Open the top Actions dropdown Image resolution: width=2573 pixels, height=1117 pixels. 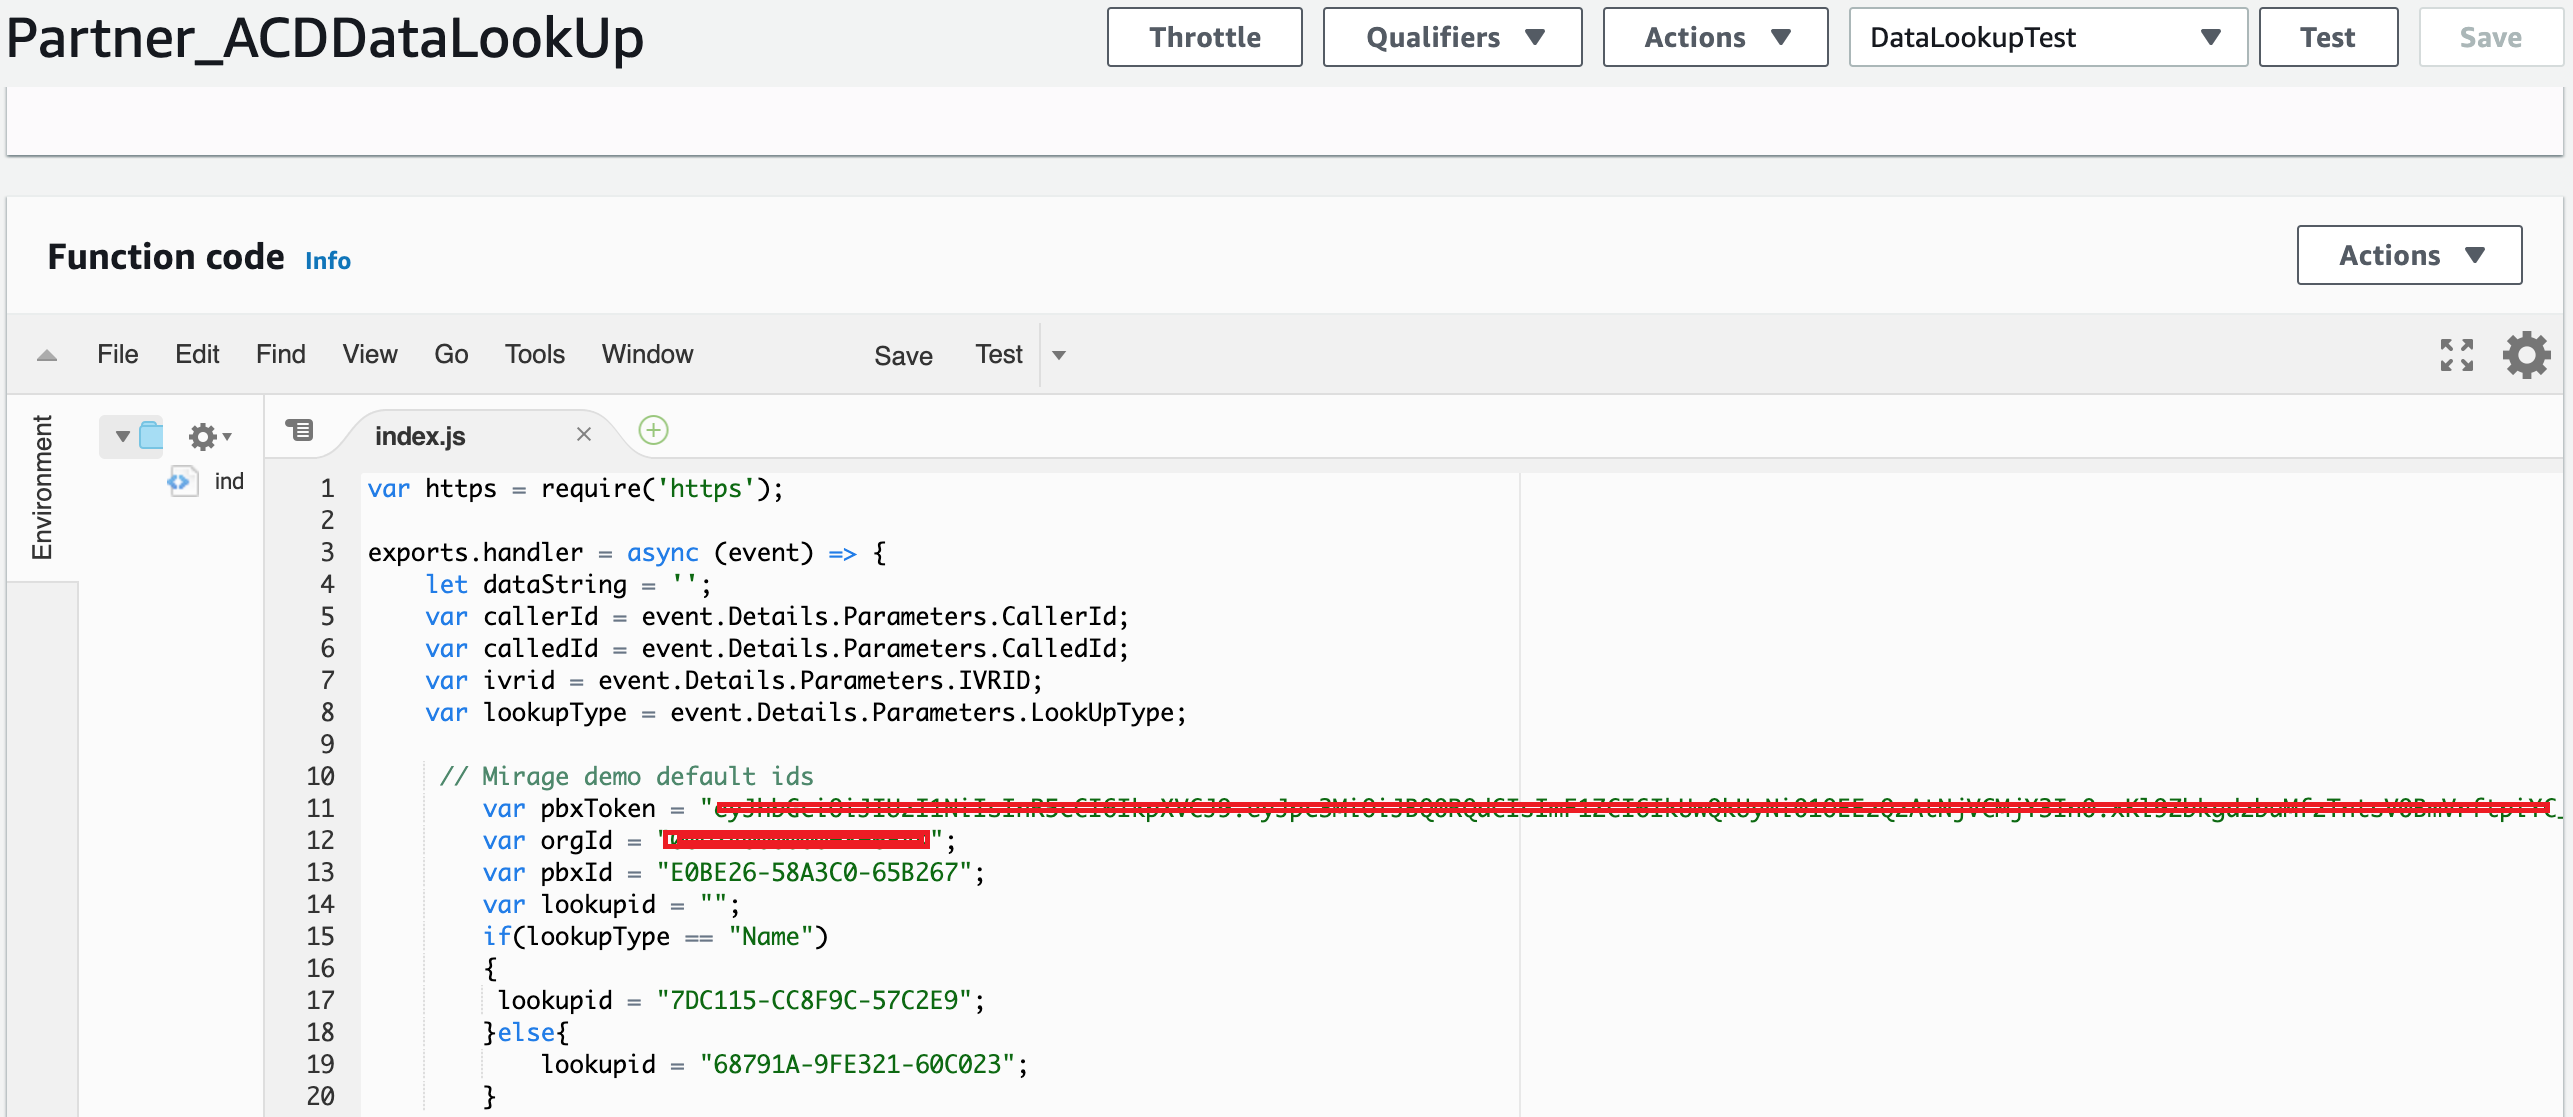pyautogui.click(x=1715, y=37)
